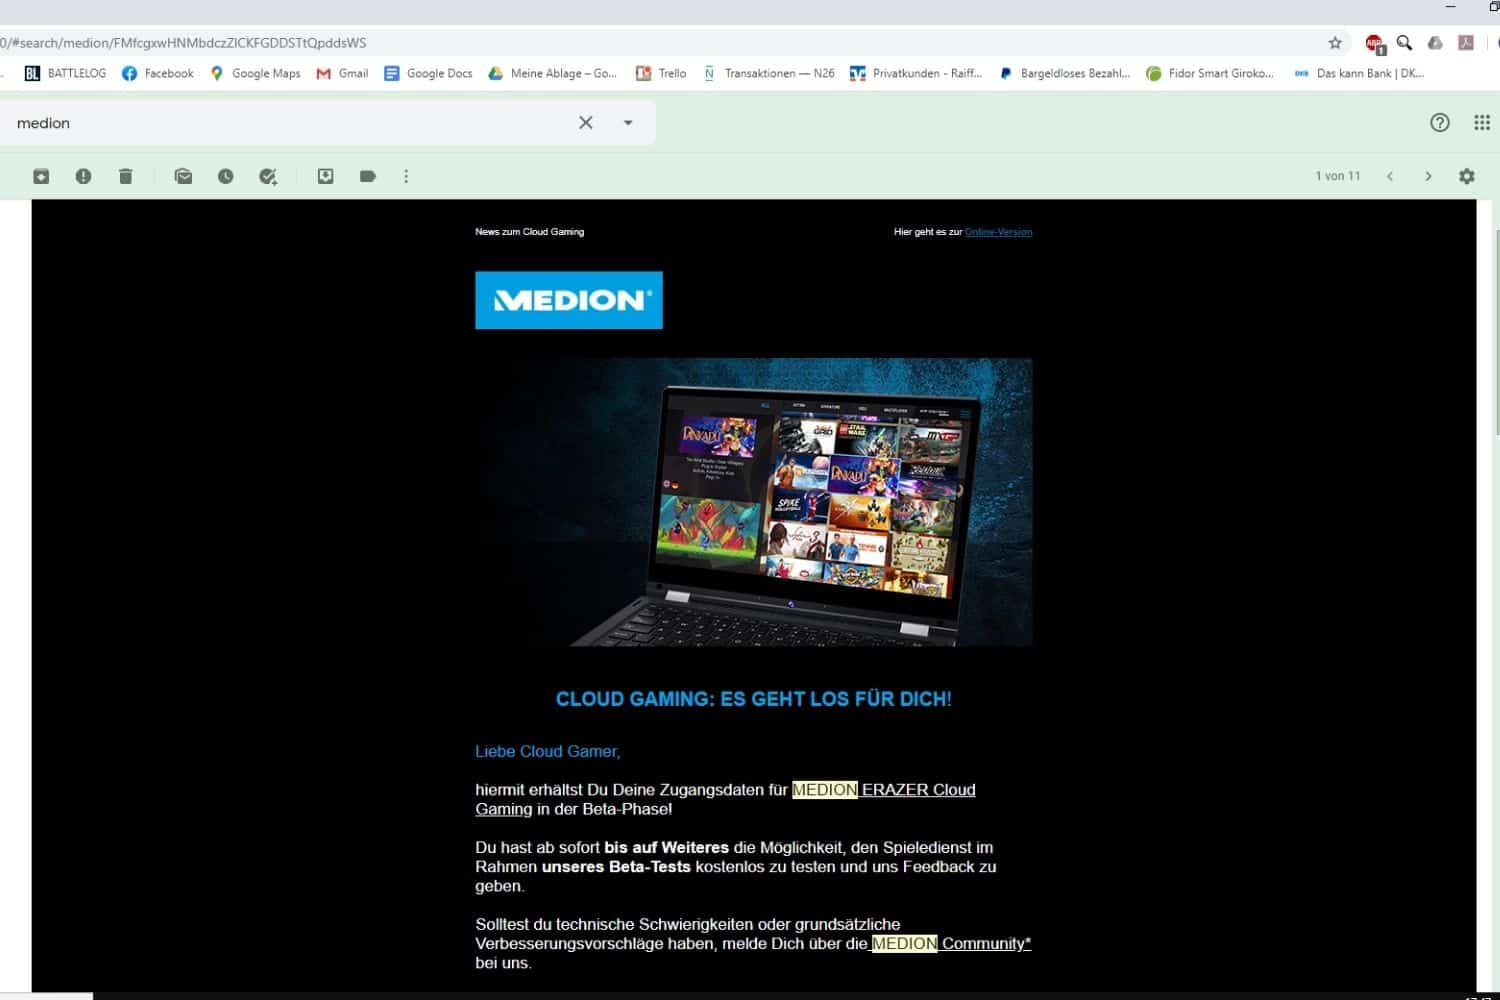Open Facebook bookmark
The width and height of the screenshot is (1500, 1000).
click(158, 73)
